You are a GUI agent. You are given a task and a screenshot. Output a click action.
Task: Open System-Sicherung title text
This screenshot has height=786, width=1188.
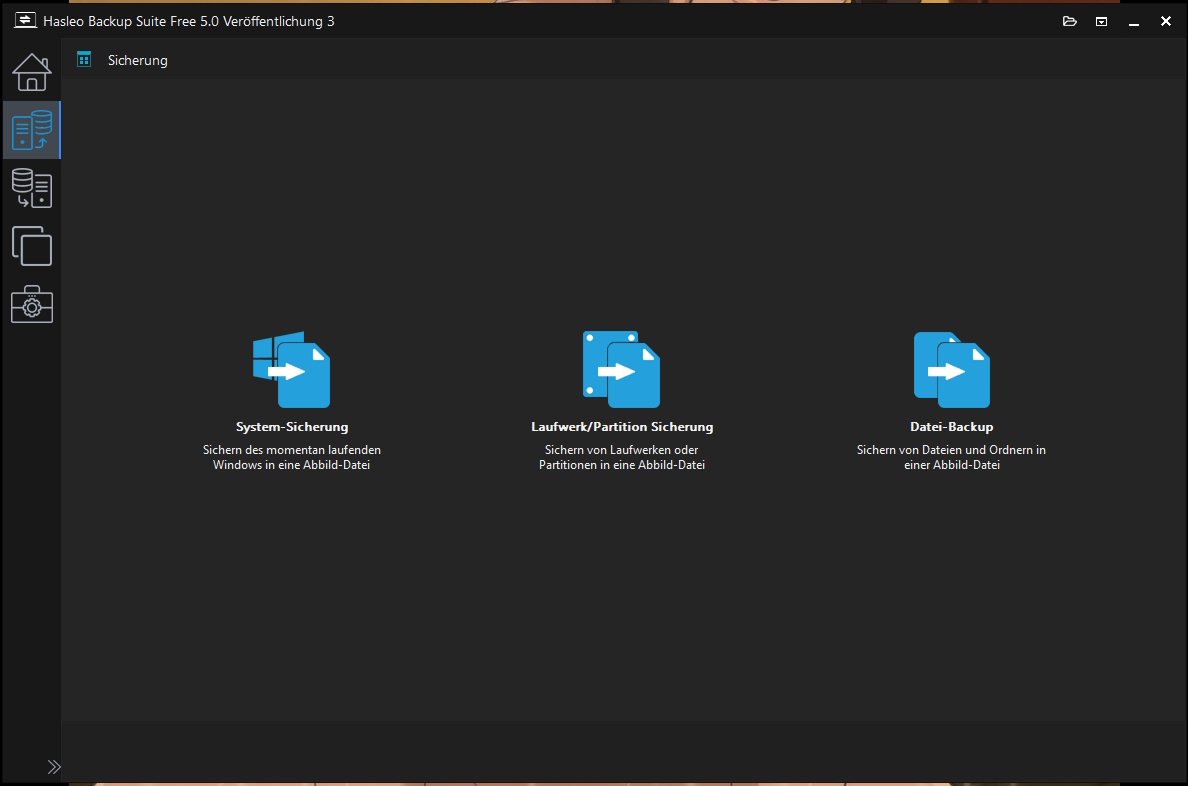[x=292, y=427]
